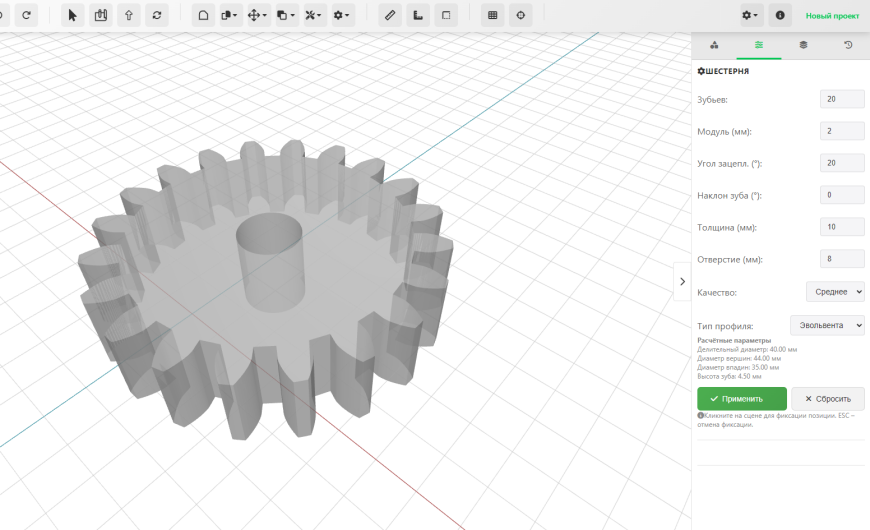Click the "Делительный диаметр: 40.00 мм" text
The height and width of the screenshot is (530, 870).
(747, 350)
